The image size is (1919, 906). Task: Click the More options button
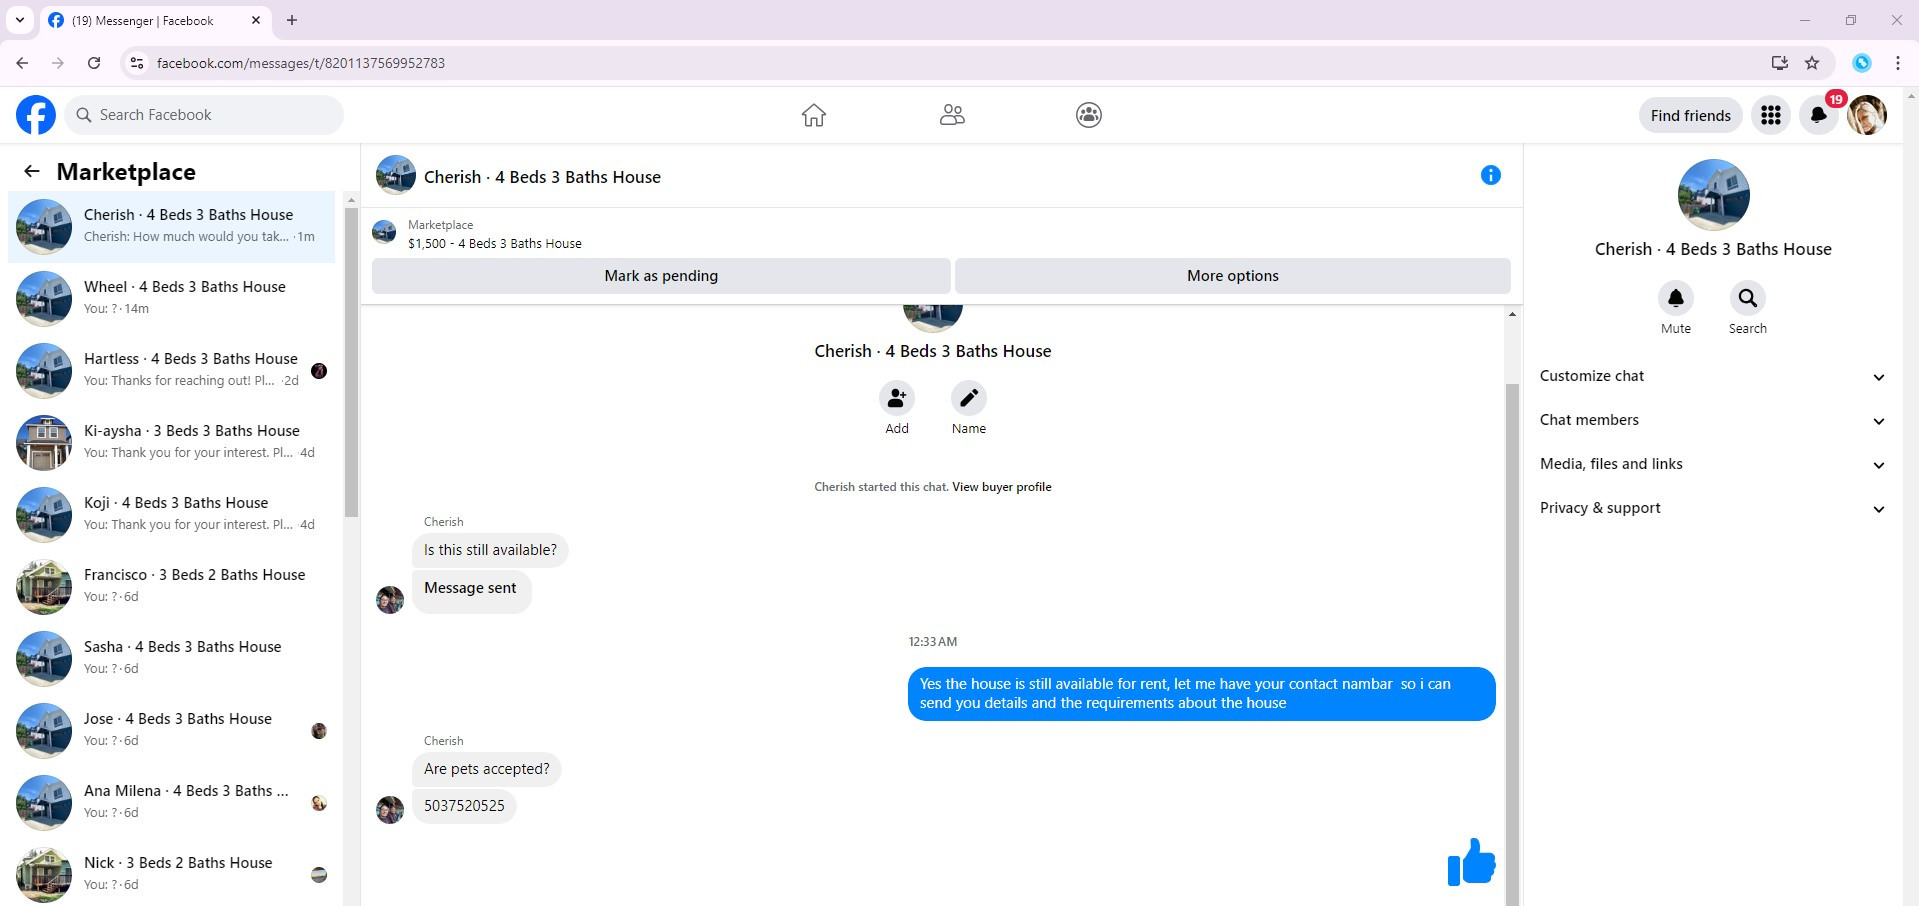(x=1233, y=276)
